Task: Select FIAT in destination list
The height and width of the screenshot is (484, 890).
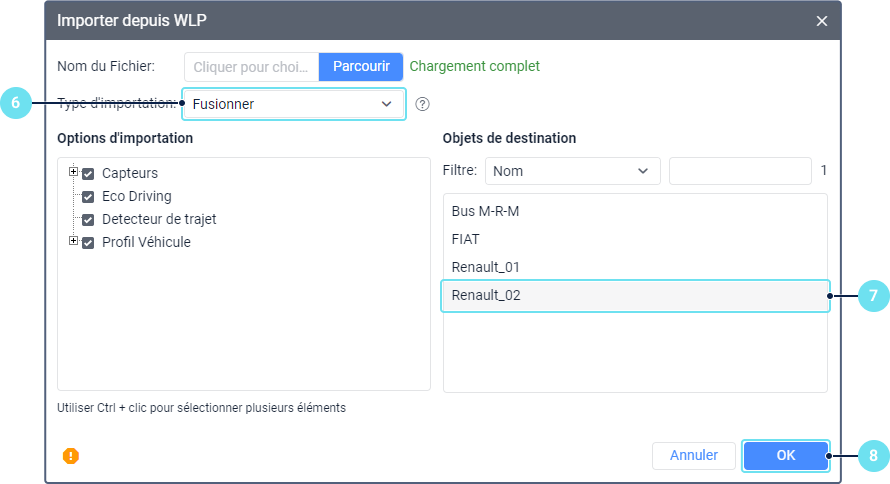Action: [466, 240]
